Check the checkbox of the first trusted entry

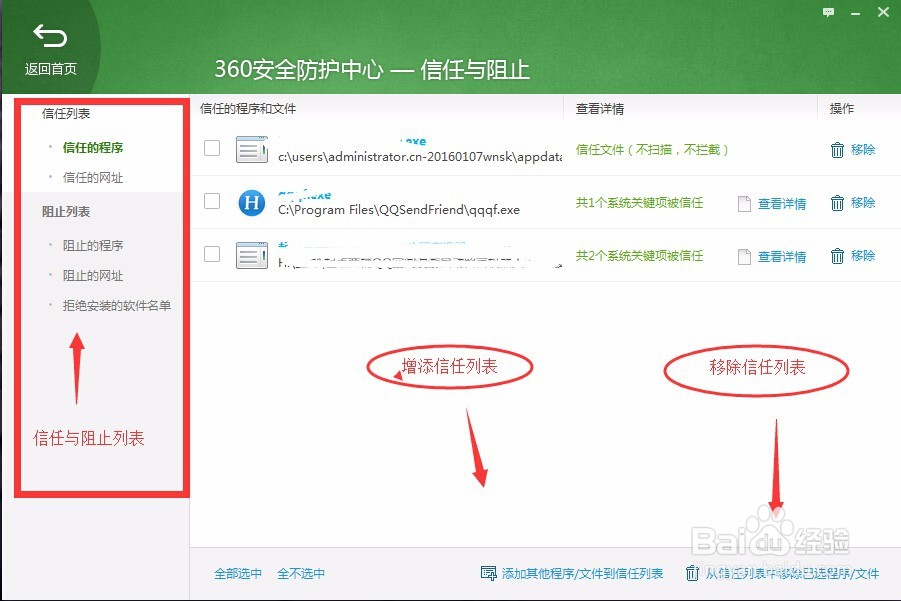[211, 148]
